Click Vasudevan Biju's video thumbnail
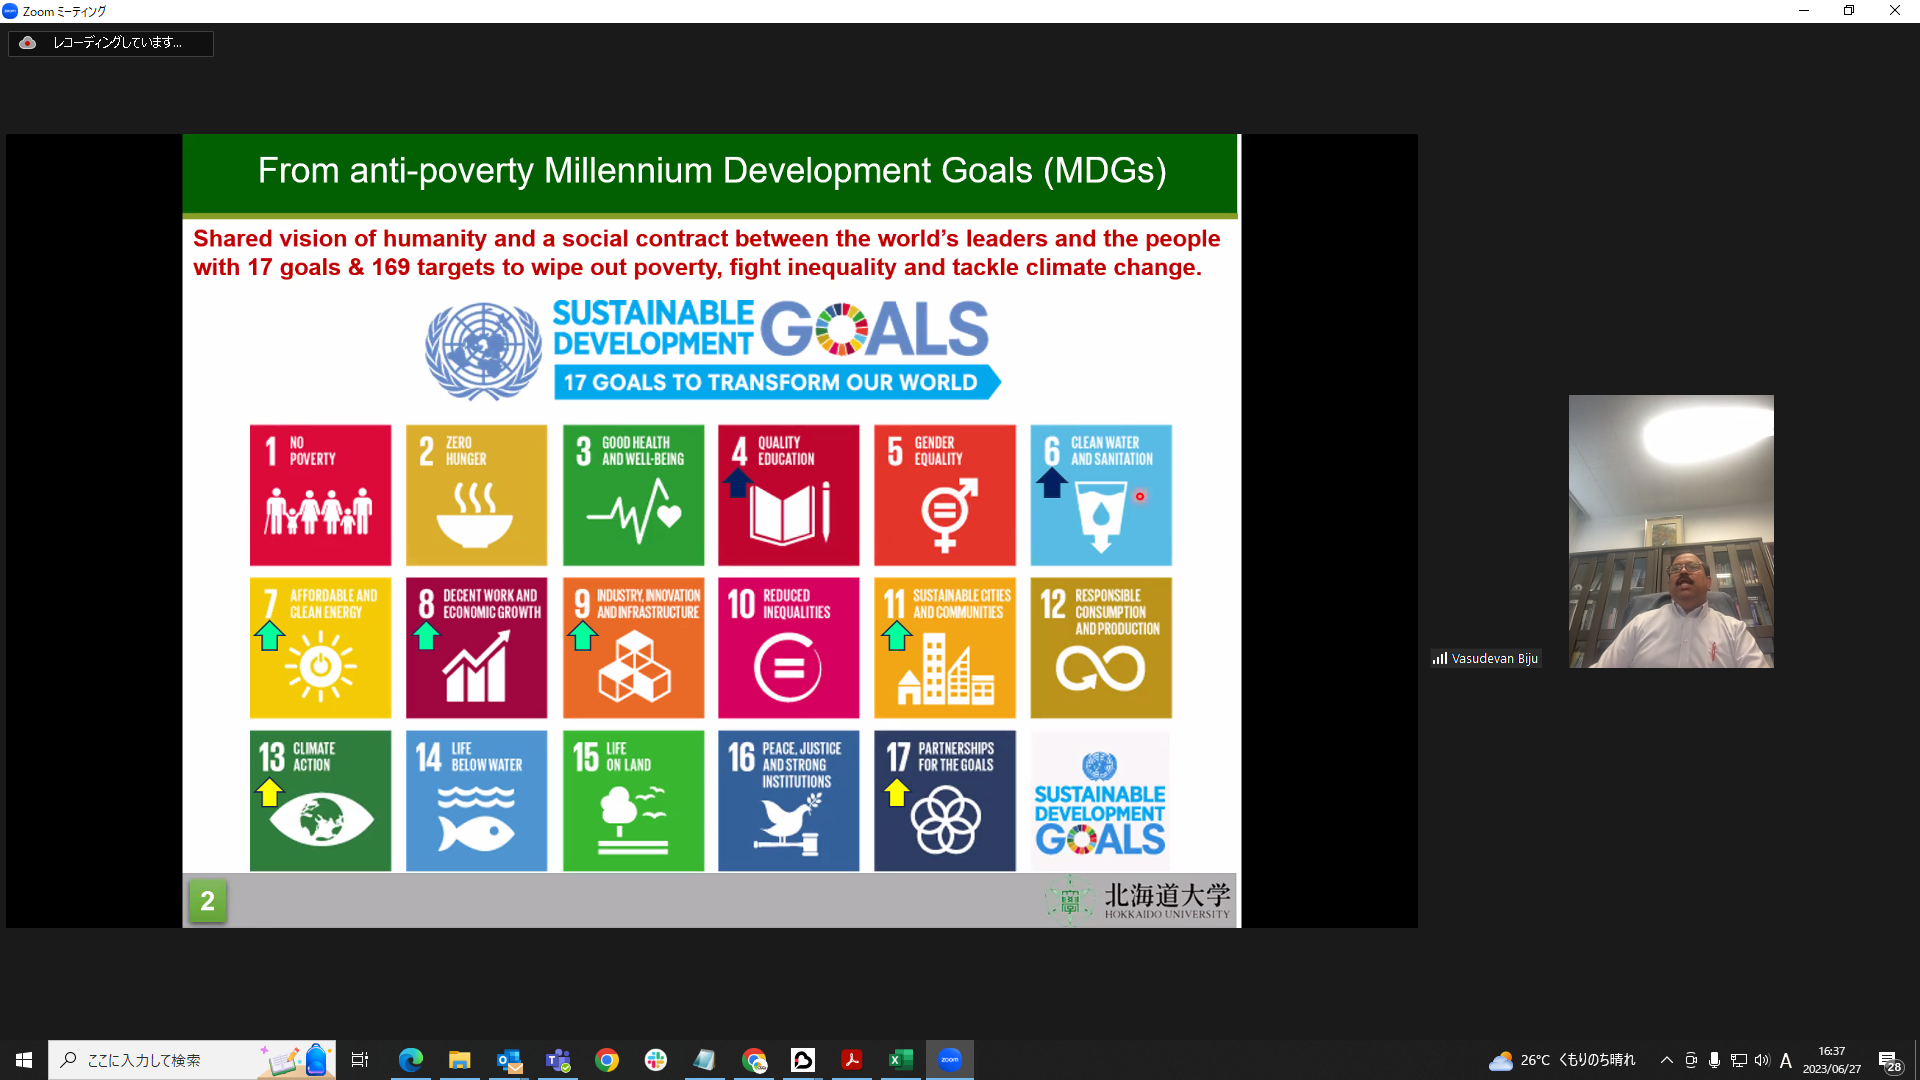 point(1671,530)
